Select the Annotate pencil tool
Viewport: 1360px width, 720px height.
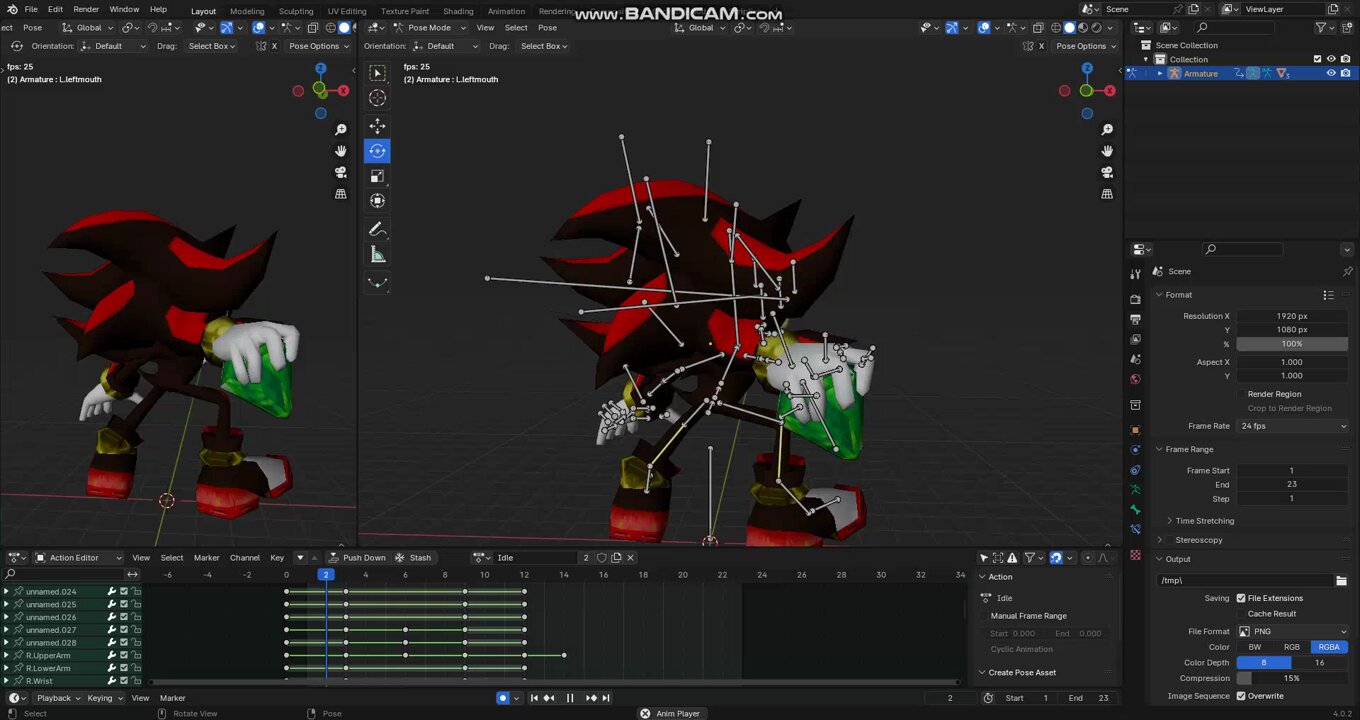pyautogui.click(x=377, y=230)
